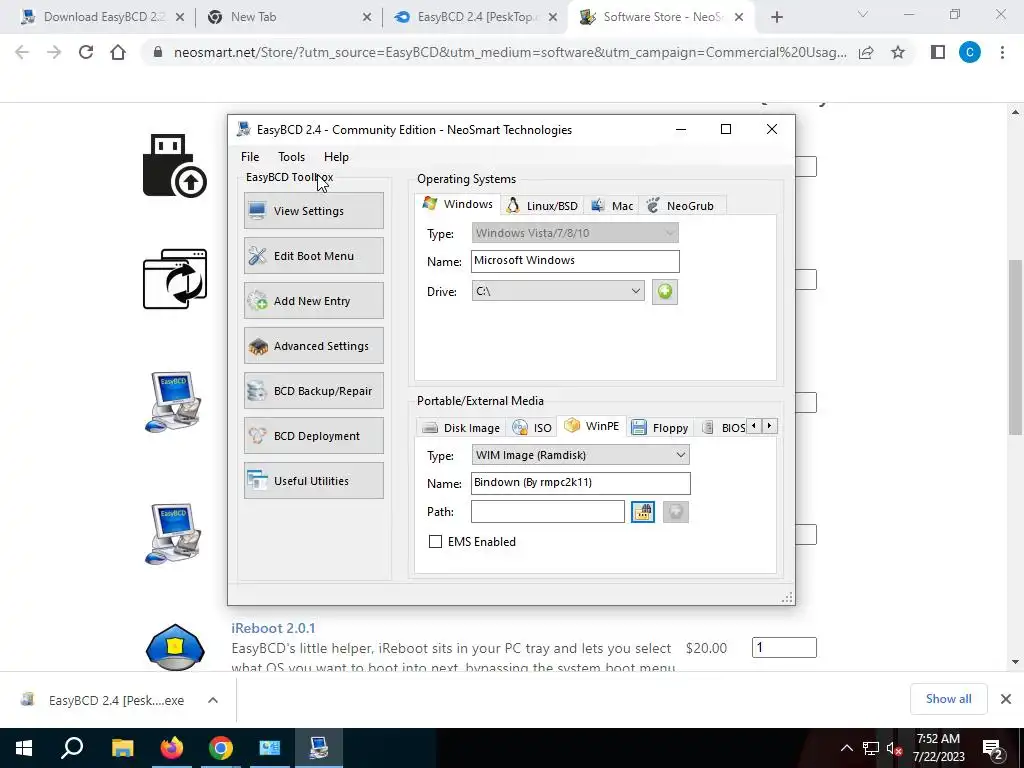
Task: Open taskbar search
Action: [72, 748]
